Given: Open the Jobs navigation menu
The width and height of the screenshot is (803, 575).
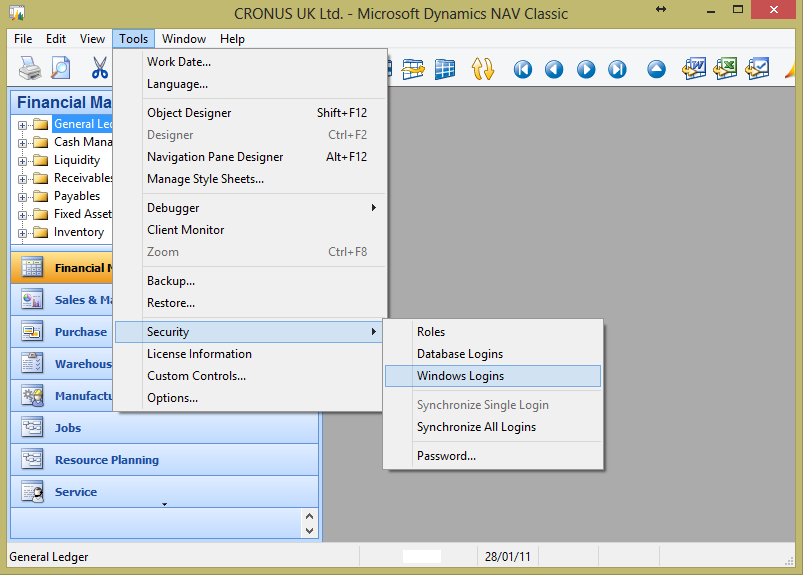Looking at the screenshot, I should (164, 428).
